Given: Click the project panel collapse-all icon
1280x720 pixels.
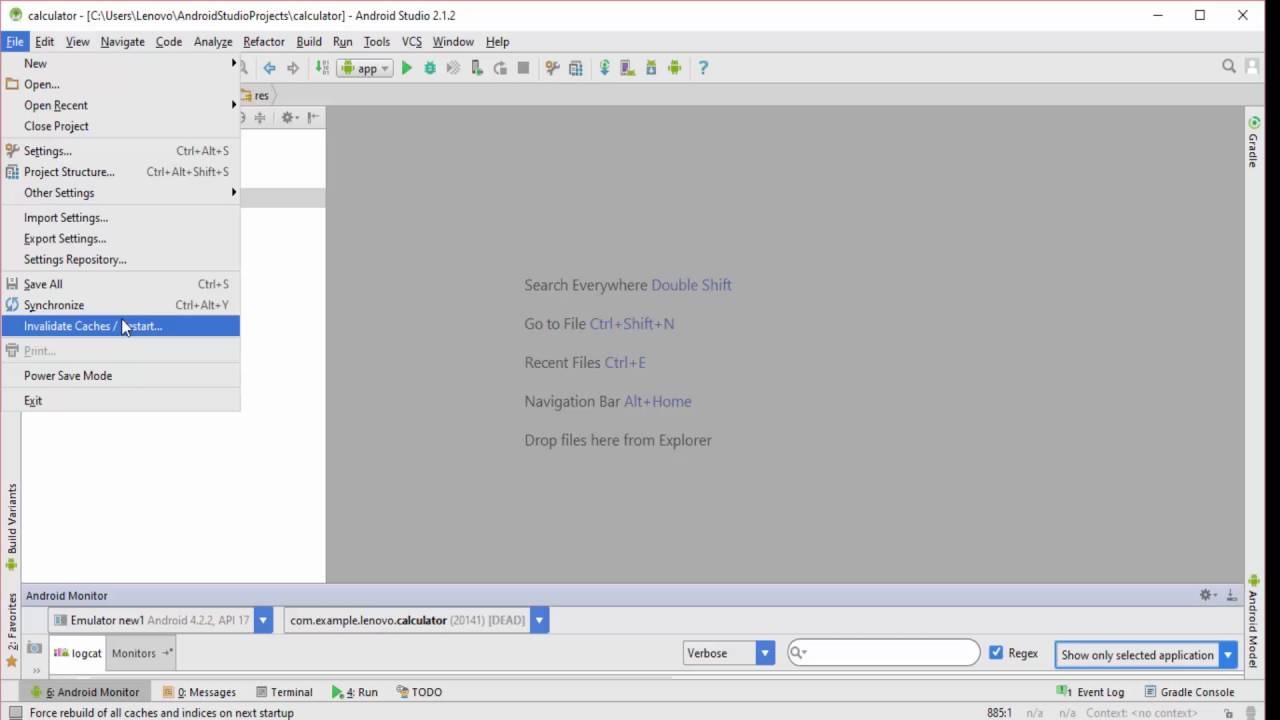Looking at the screenshot, I should tap(260, 117).
